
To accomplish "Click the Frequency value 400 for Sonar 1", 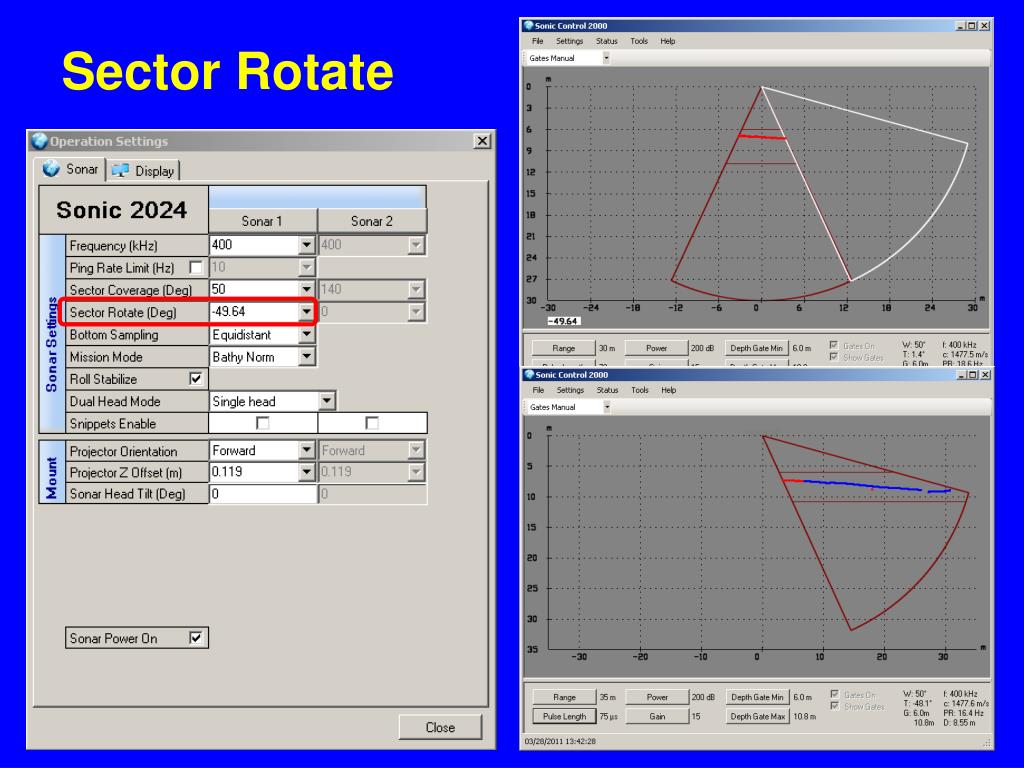I will click(254, 245).
